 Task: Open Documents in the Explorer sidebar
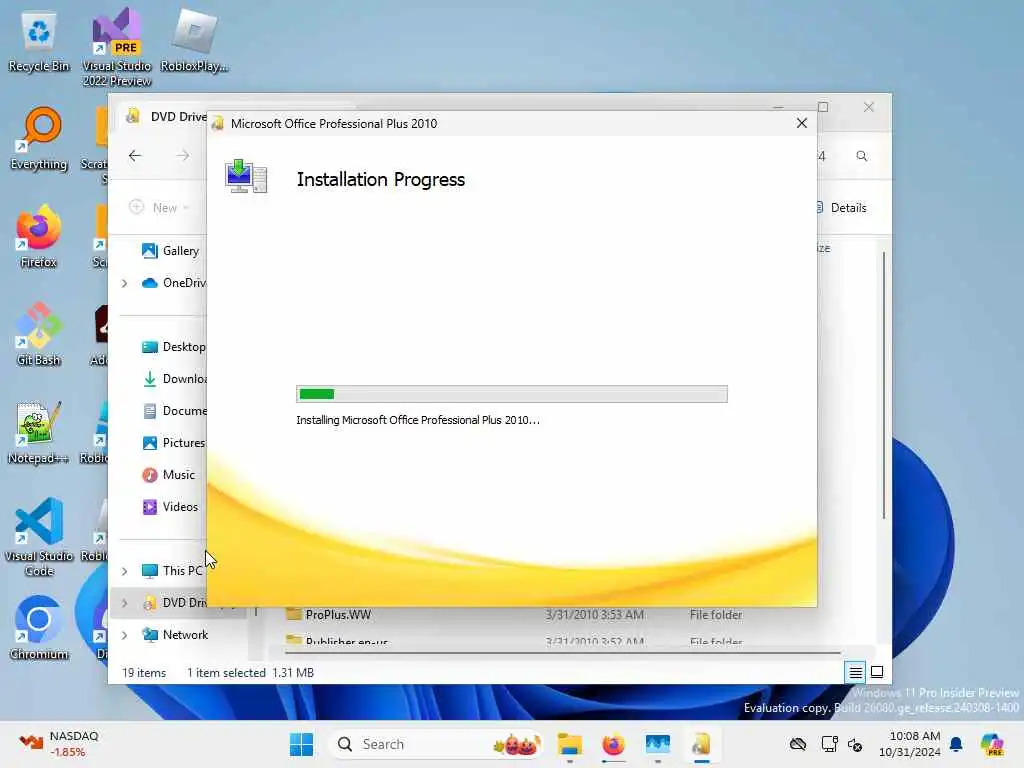tap(174, 411)
